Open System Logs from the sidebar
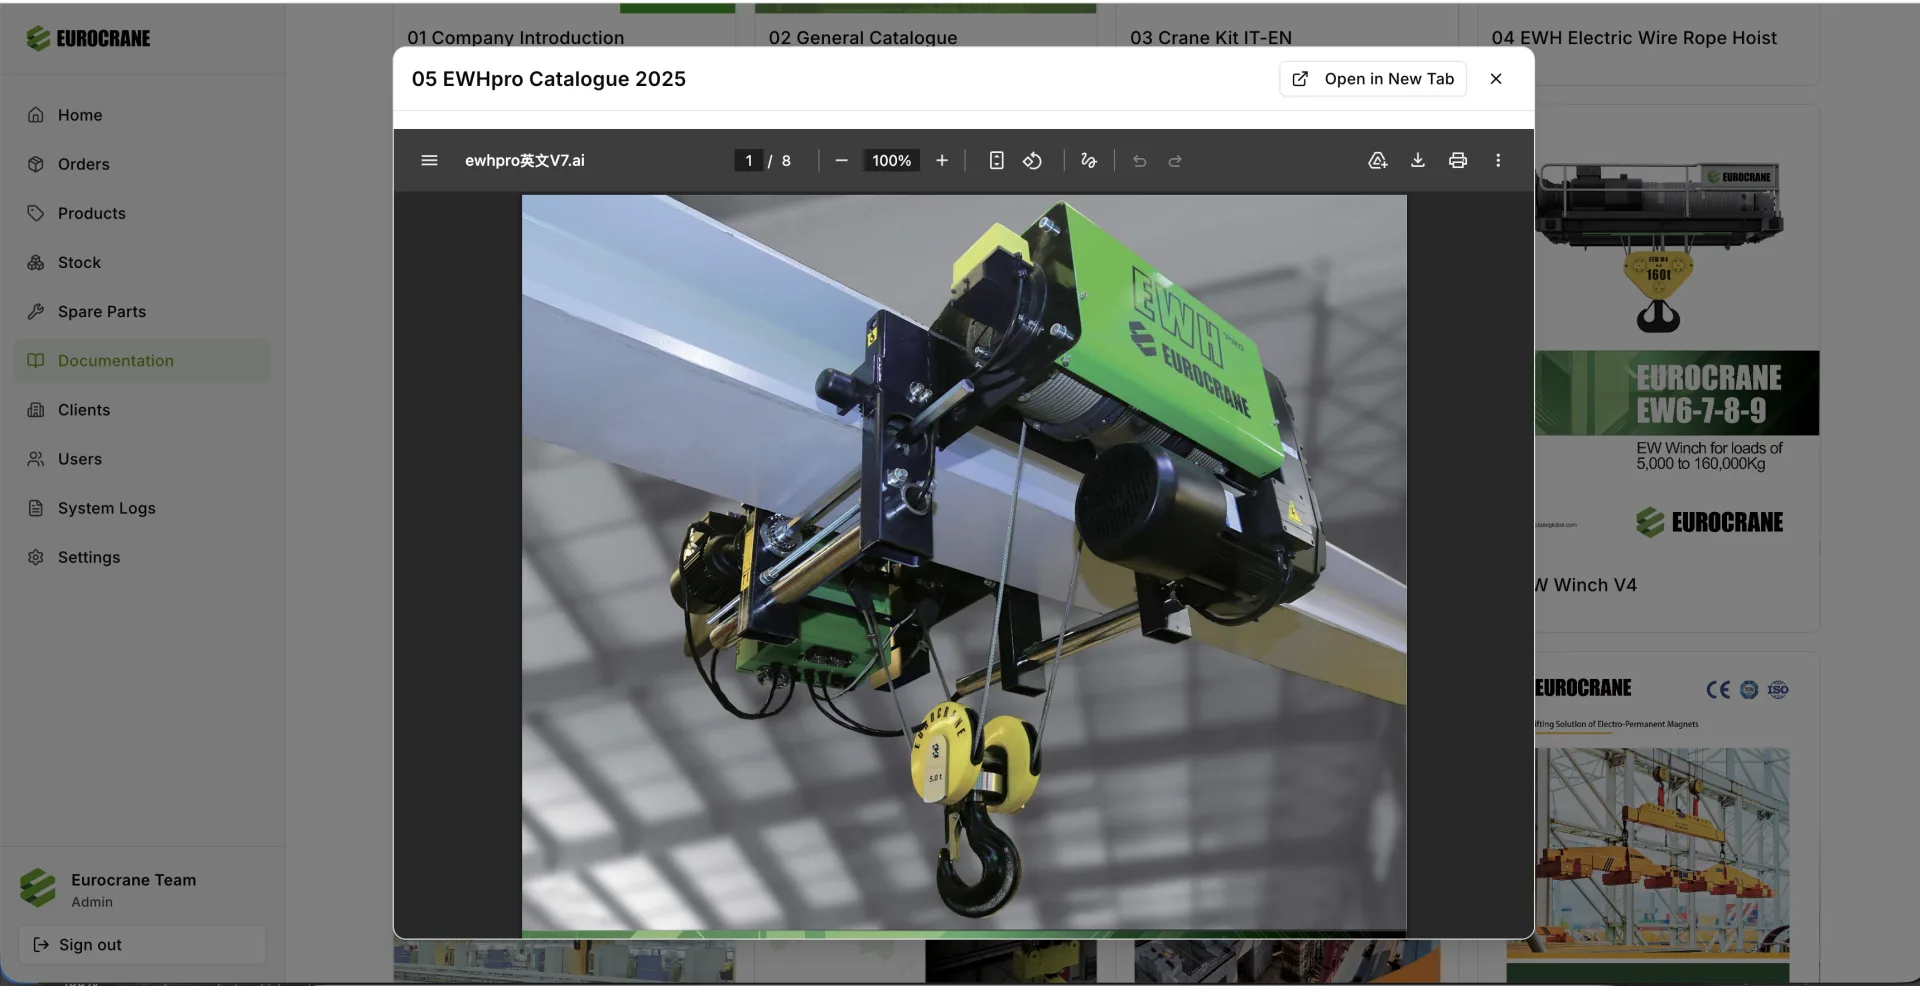Image resolution: width=1920 pixels, height=986 pixels. click(x=105, y=508)
